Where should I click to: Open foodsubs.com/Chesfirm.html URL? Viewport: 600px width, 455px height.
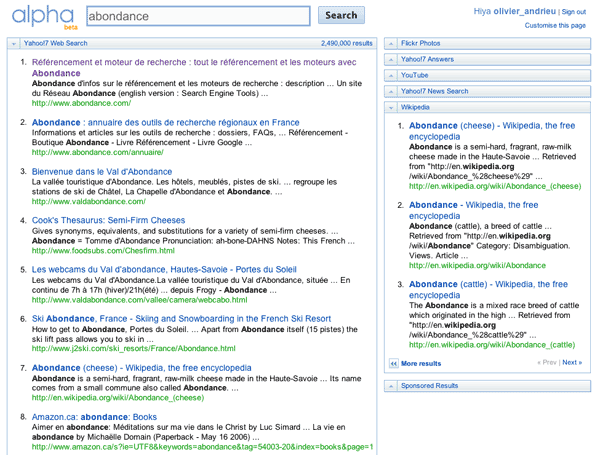tap(103, 251)
